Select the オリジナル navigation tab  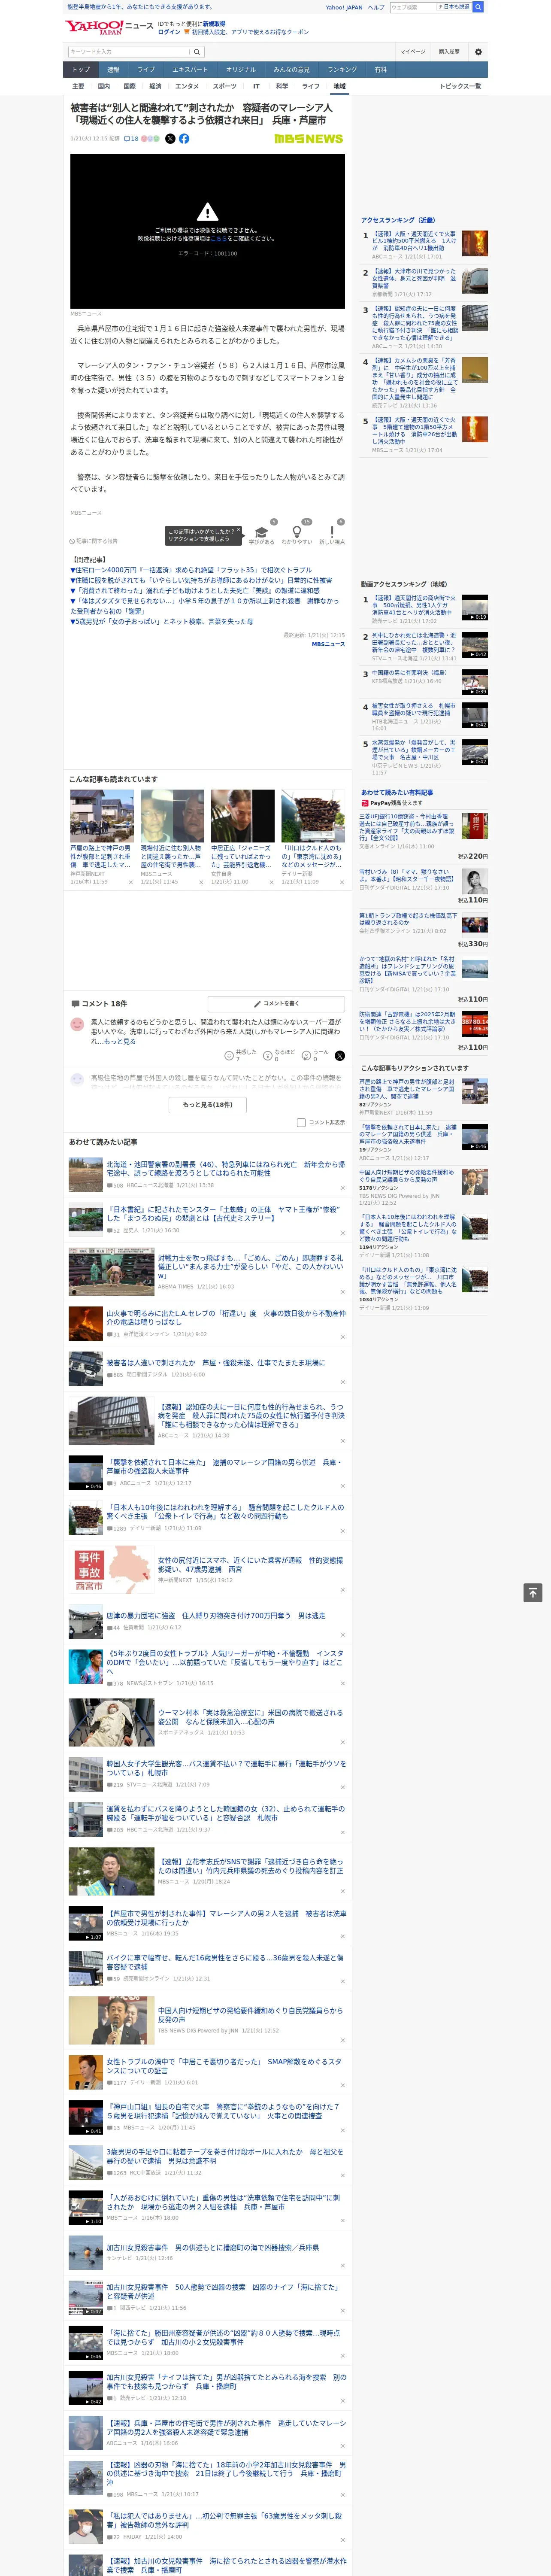(241, 70)
